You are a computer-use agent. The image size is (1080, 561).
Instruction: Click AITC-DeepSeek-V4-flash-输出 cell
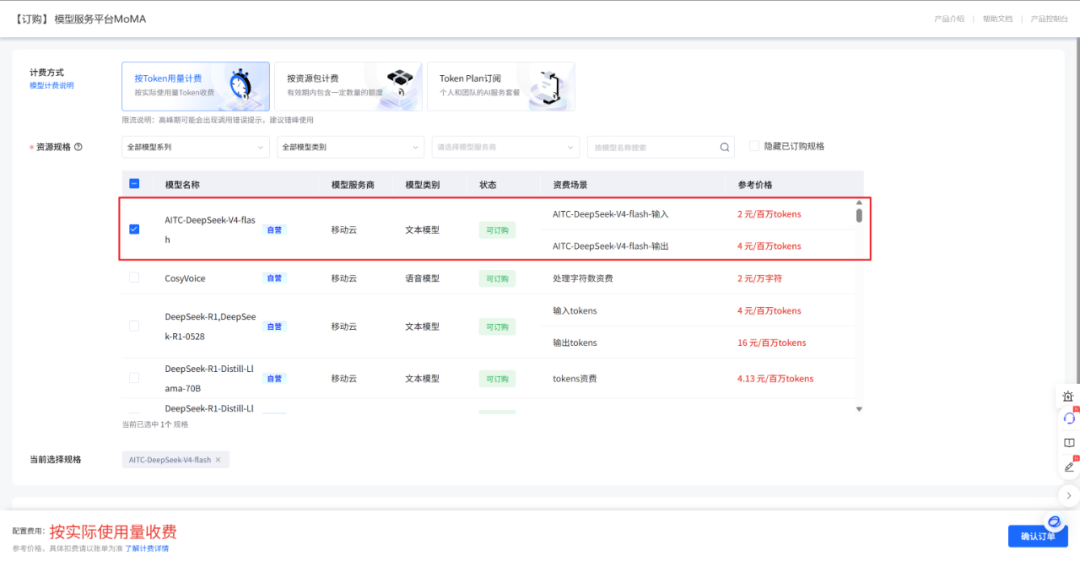[610, 246]
